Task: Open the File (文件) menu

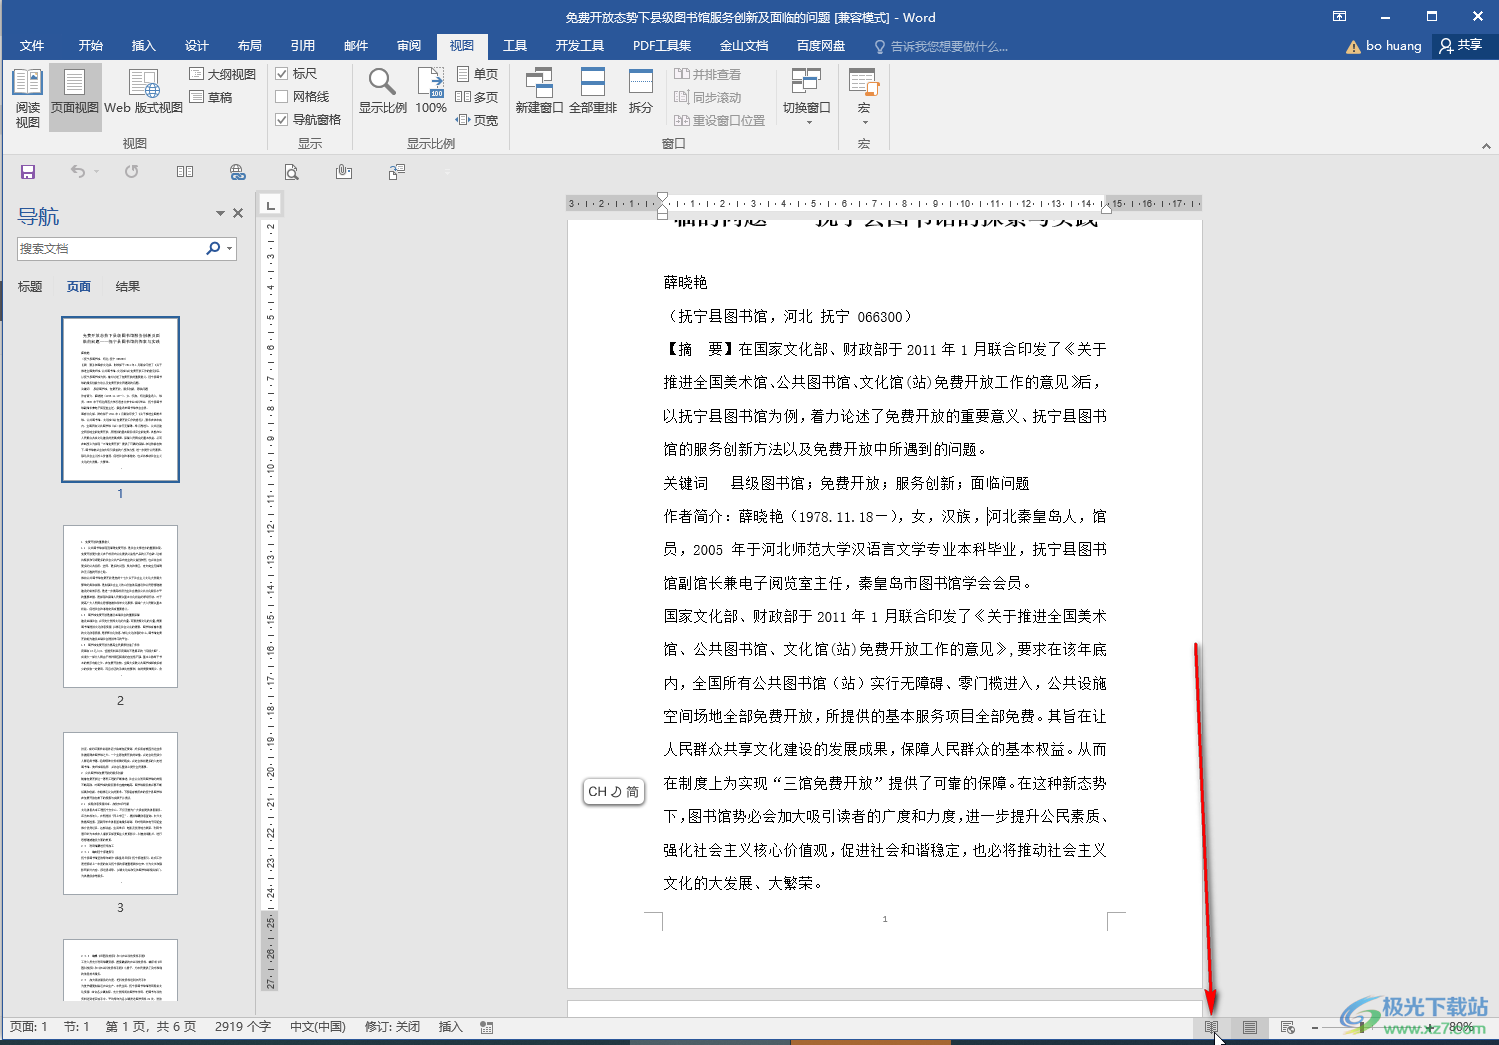Action: [x=32, y=46]
